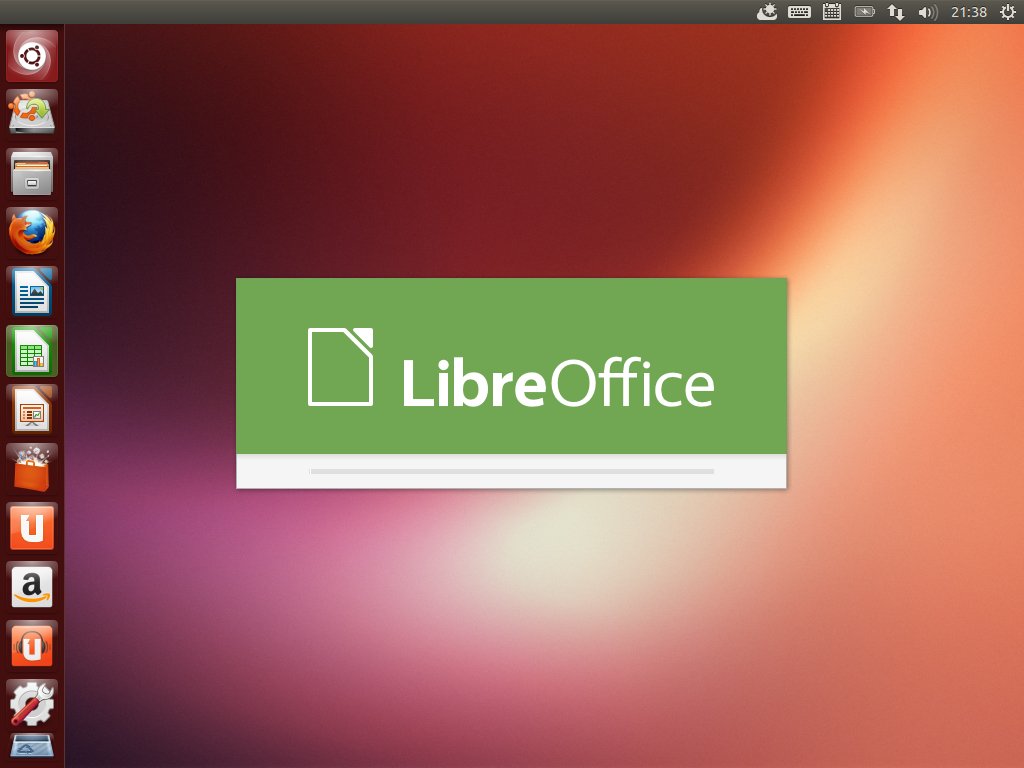Open LibreOffice Impress presentation icon

32,409
